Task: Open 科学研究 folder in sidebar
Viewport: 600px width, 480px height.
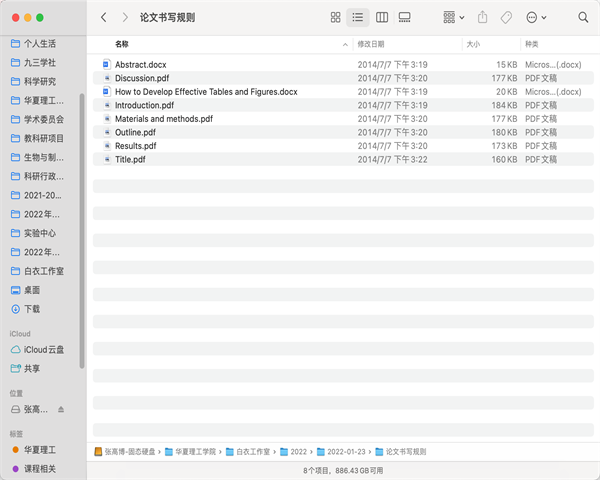Action: click(40, 81)
